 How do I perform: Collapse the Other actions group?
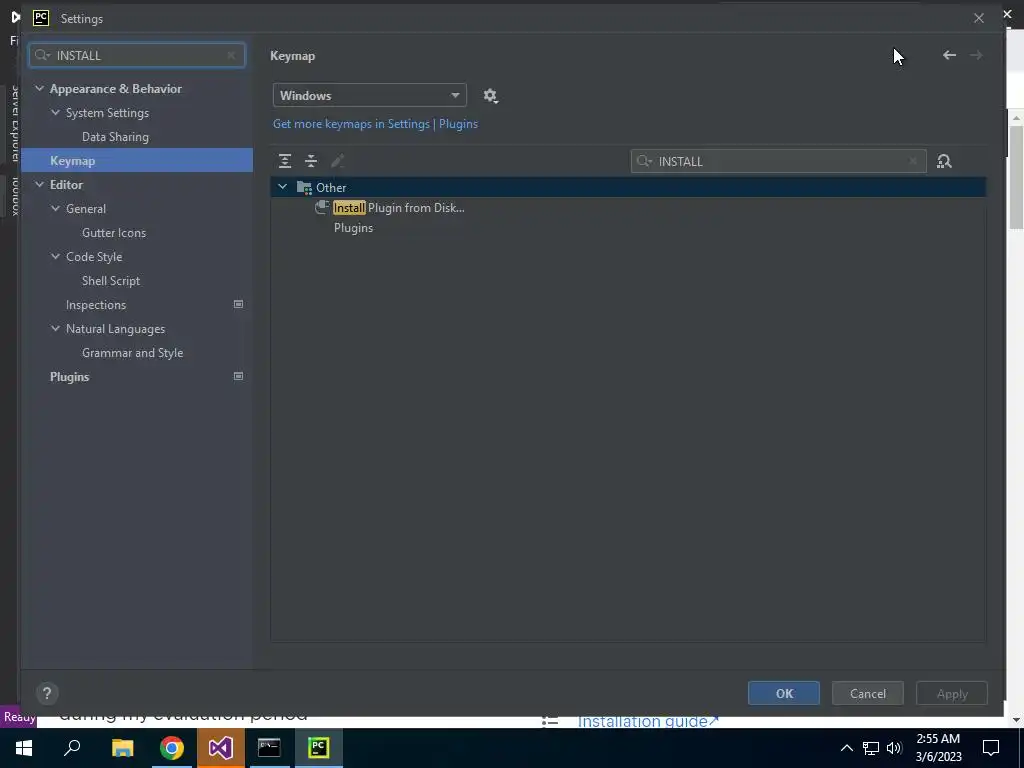pos(282,187)
